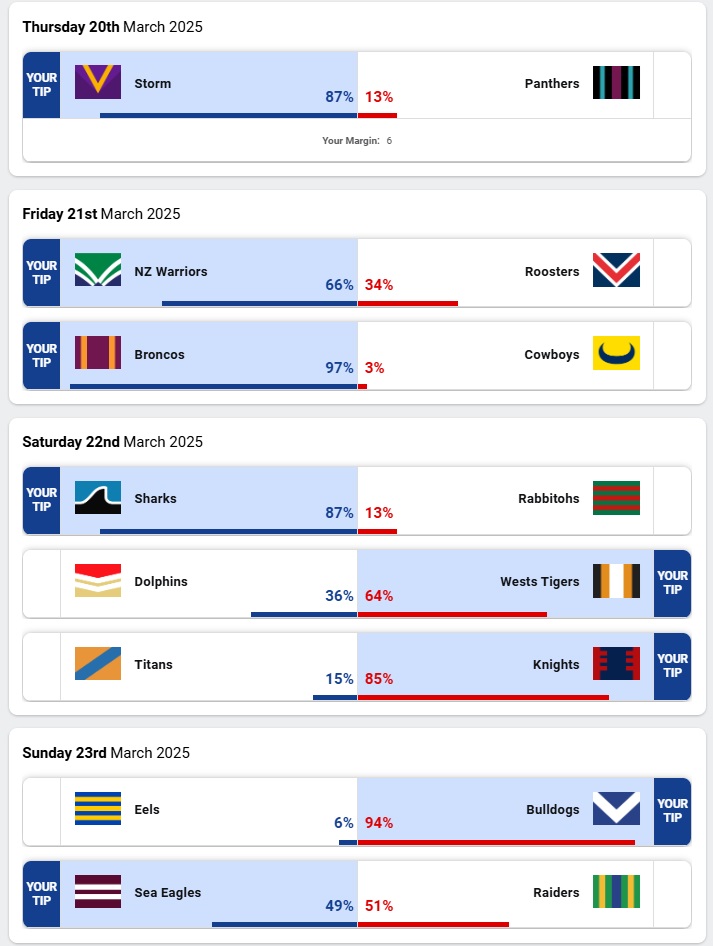This screenshot has height=946, width=713.
Task: Click the red Knights 85% tip bar
Action: [483, 697]
